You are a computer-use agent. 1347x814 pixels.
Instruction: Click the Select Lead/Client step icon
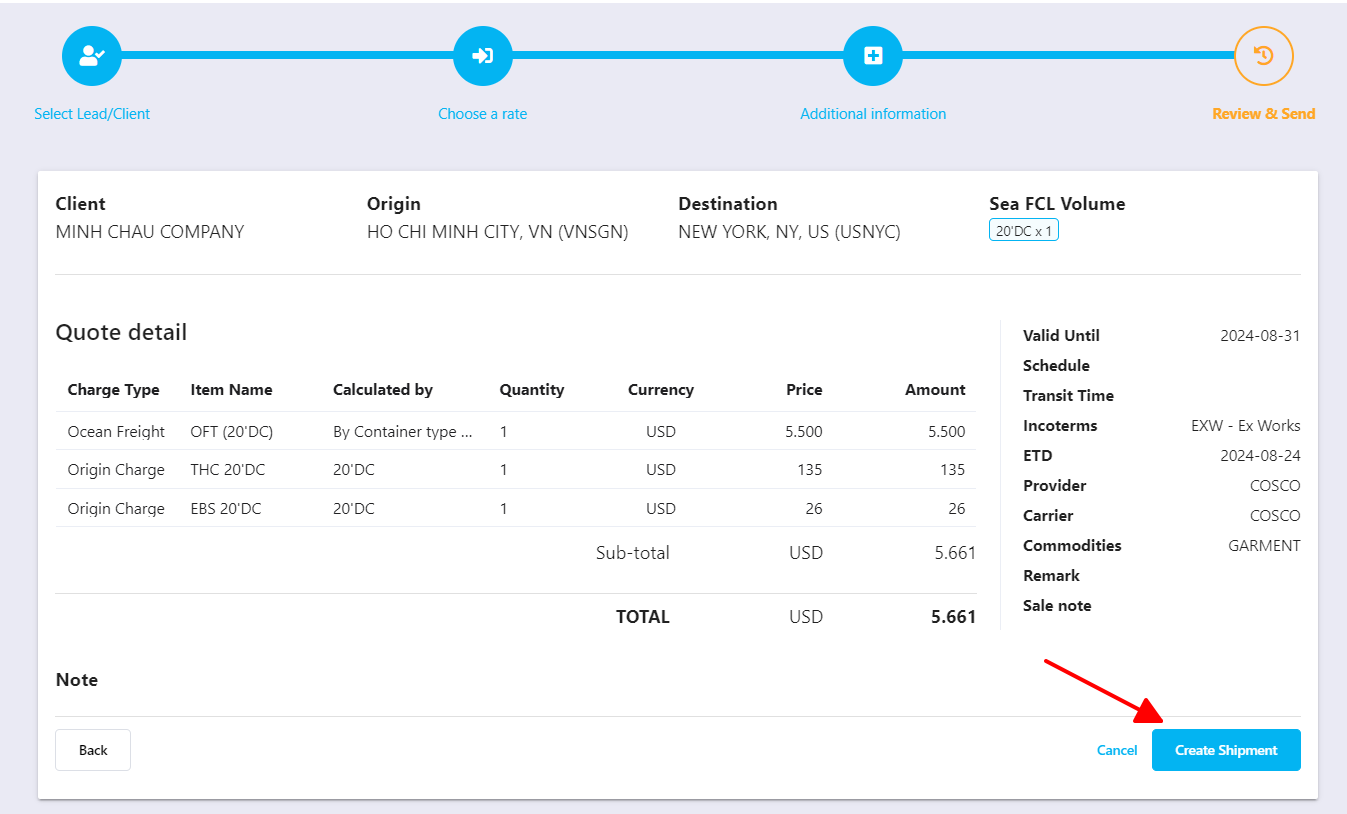coord(92,56)
